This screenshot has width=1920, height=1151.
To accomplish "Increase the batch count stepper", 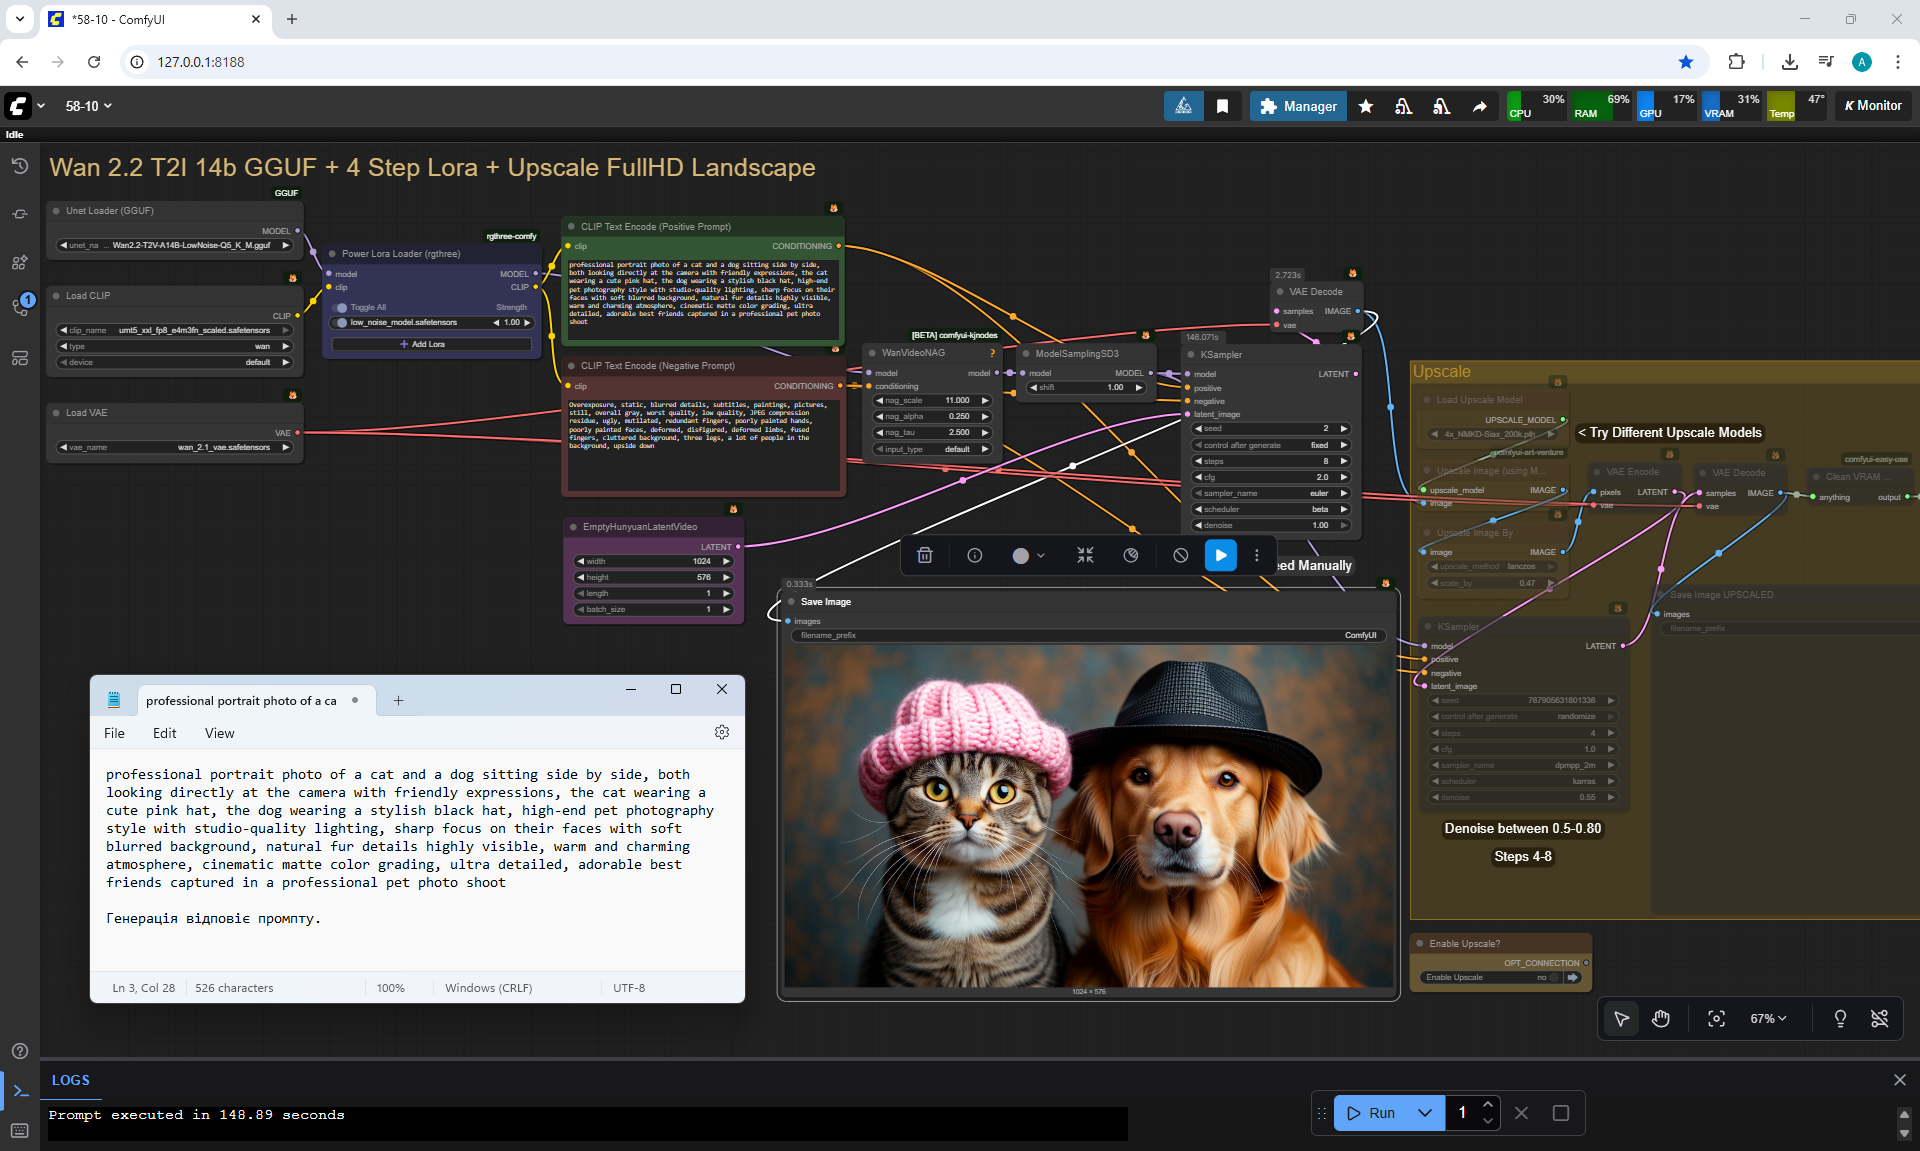I will [1488, 1105].
